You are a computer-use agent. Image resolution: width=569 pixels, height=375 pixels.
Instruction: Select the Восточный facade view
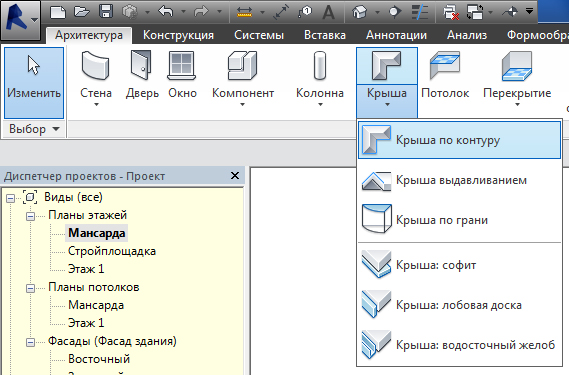click(x=99, y=359)
